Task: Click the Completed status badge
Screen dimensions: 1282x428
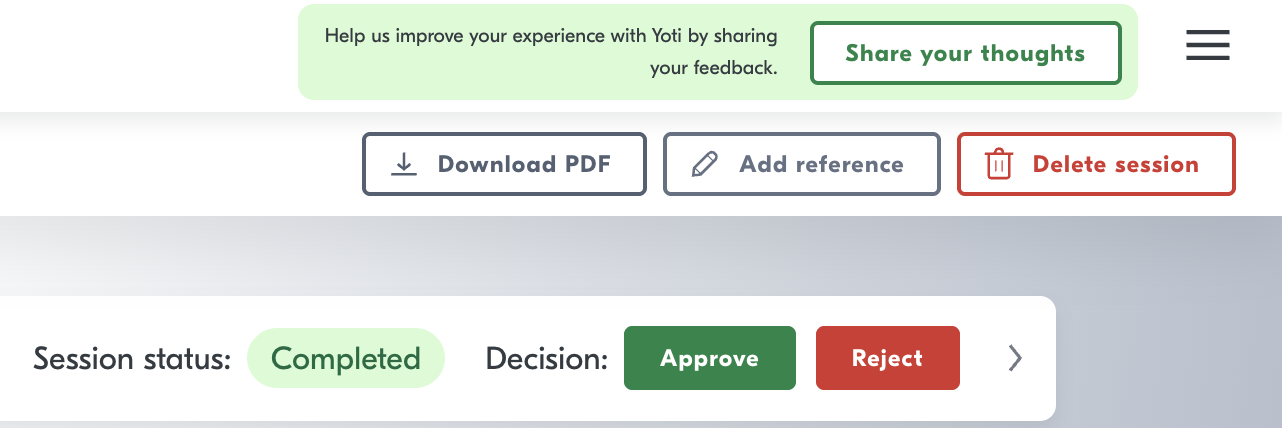Action: 345,358
